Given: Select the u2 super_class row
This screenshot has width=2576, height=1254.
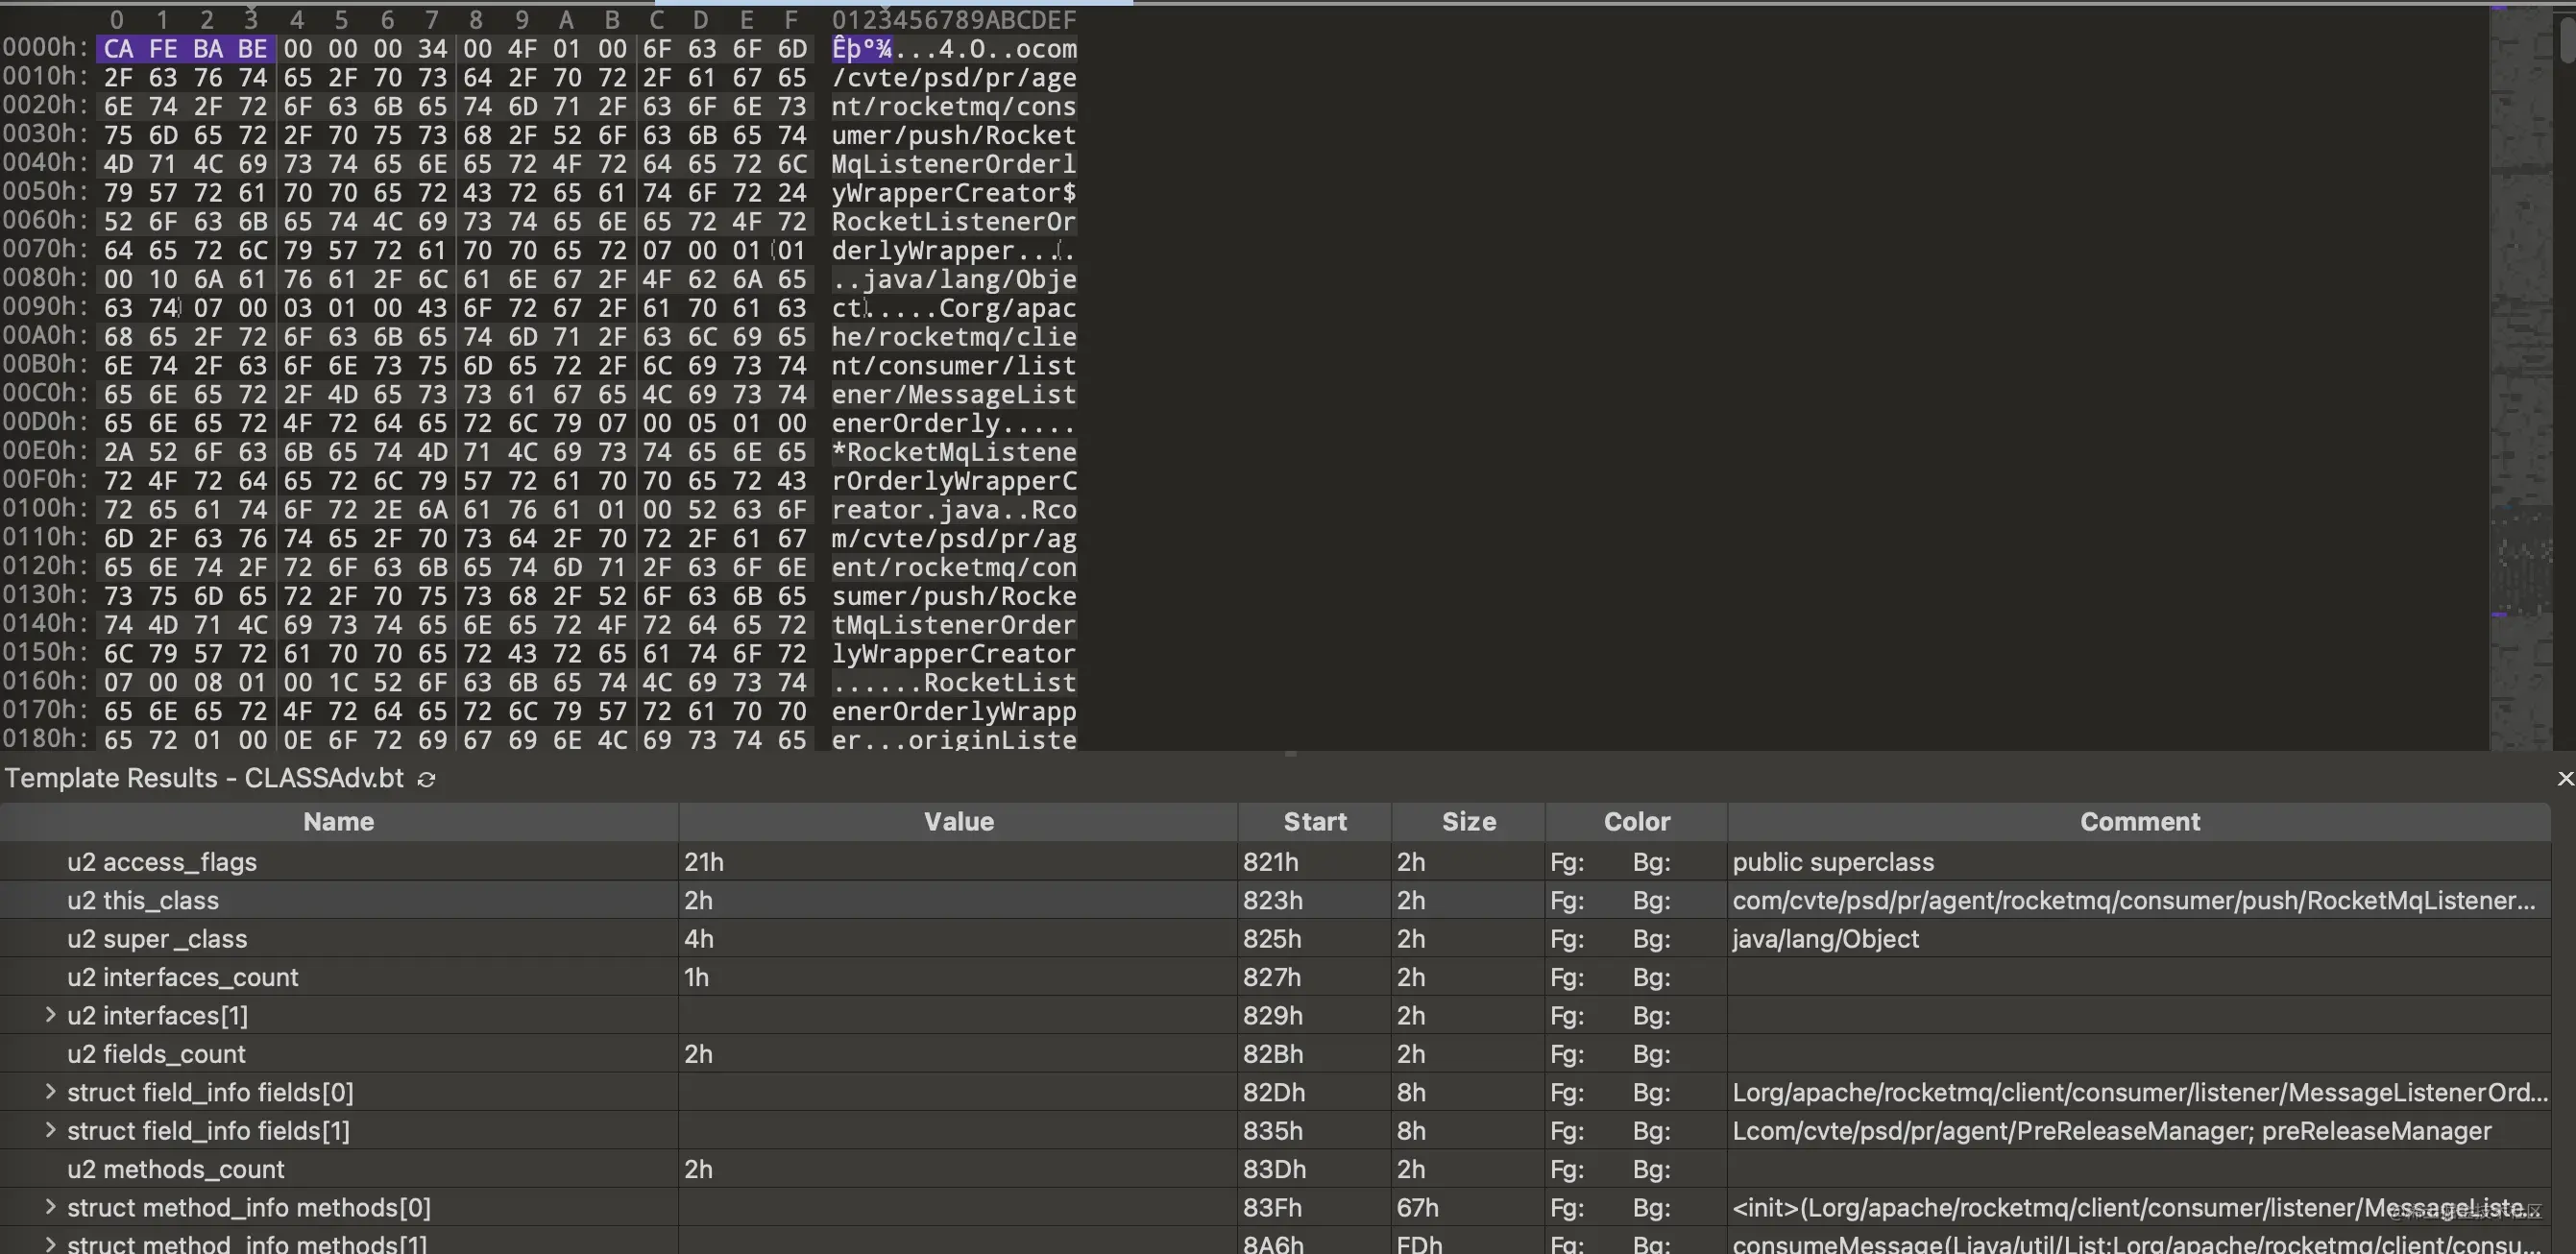Looking at the screenshot, I should click(x=1275, y=938).
